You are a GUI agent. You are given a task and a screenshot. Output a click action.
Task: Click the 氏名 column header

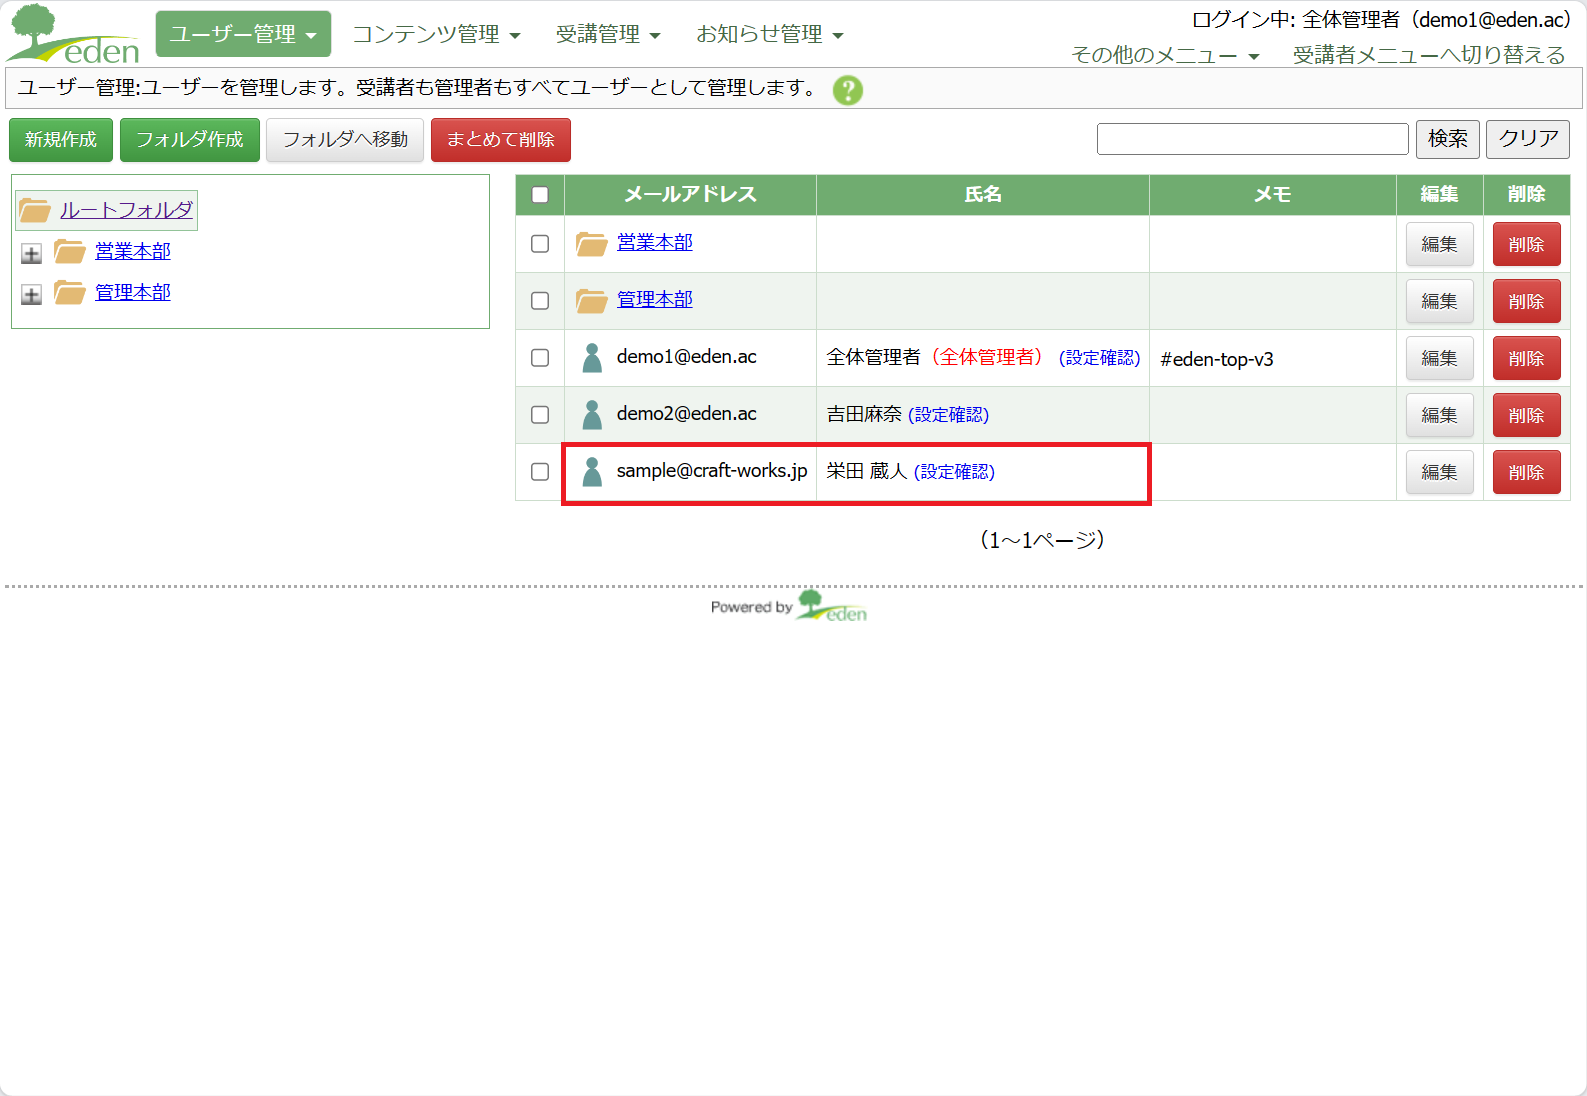point(983,194)
